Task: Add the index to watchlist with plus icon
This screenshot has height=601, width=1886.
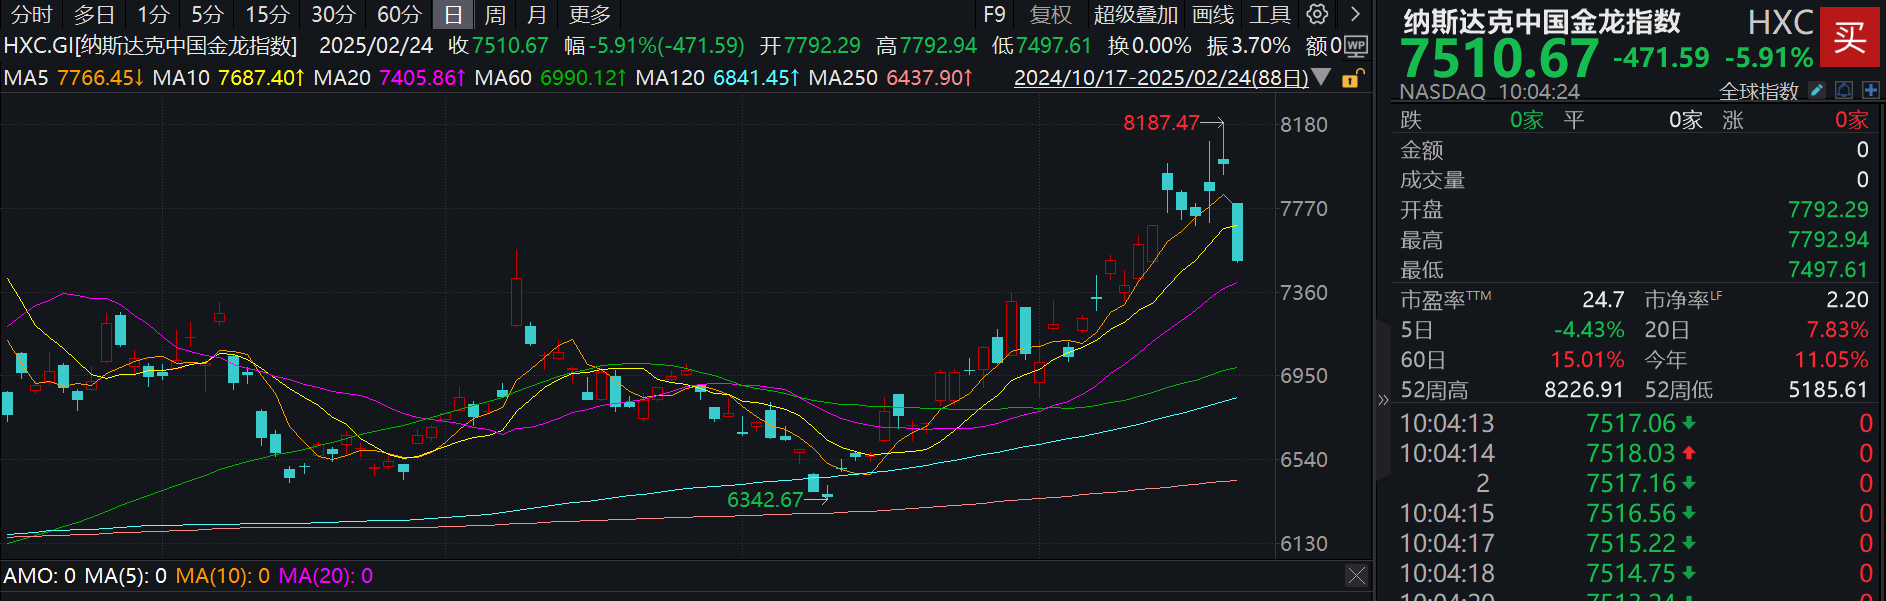Action: coord(1870,91)
